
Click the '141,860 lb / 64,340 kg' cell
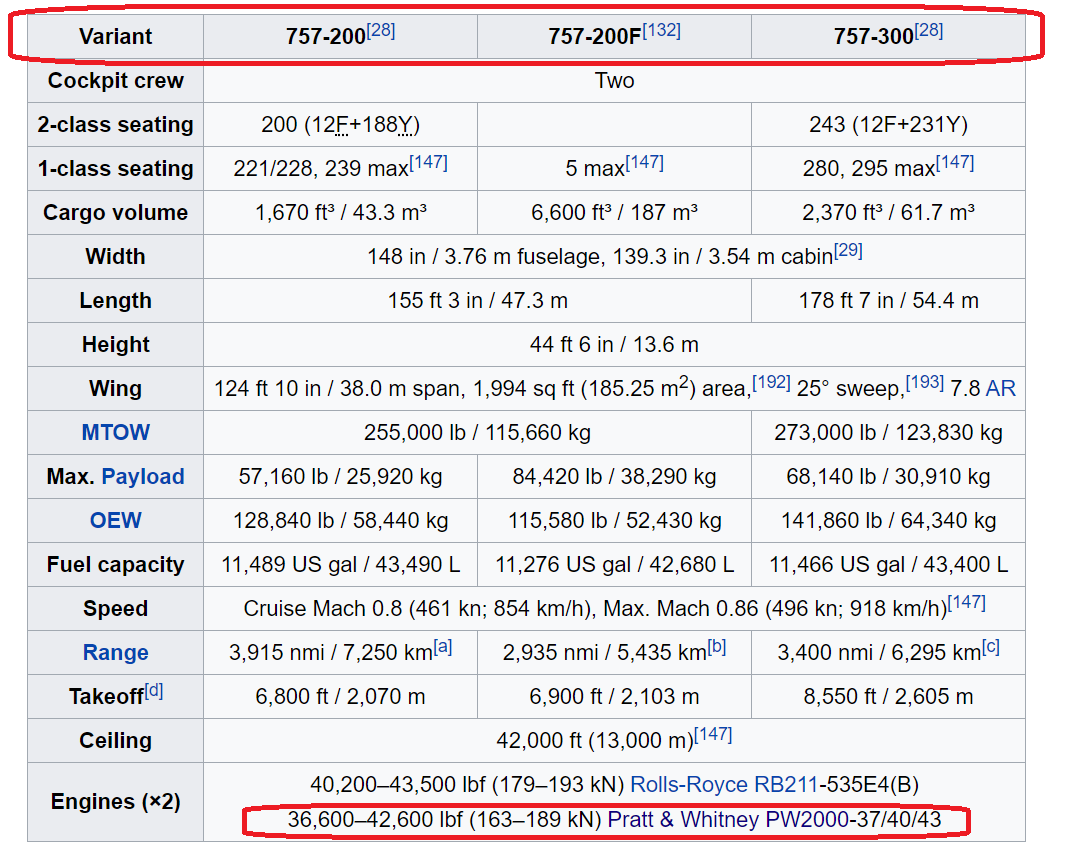[x=889, y=520]
